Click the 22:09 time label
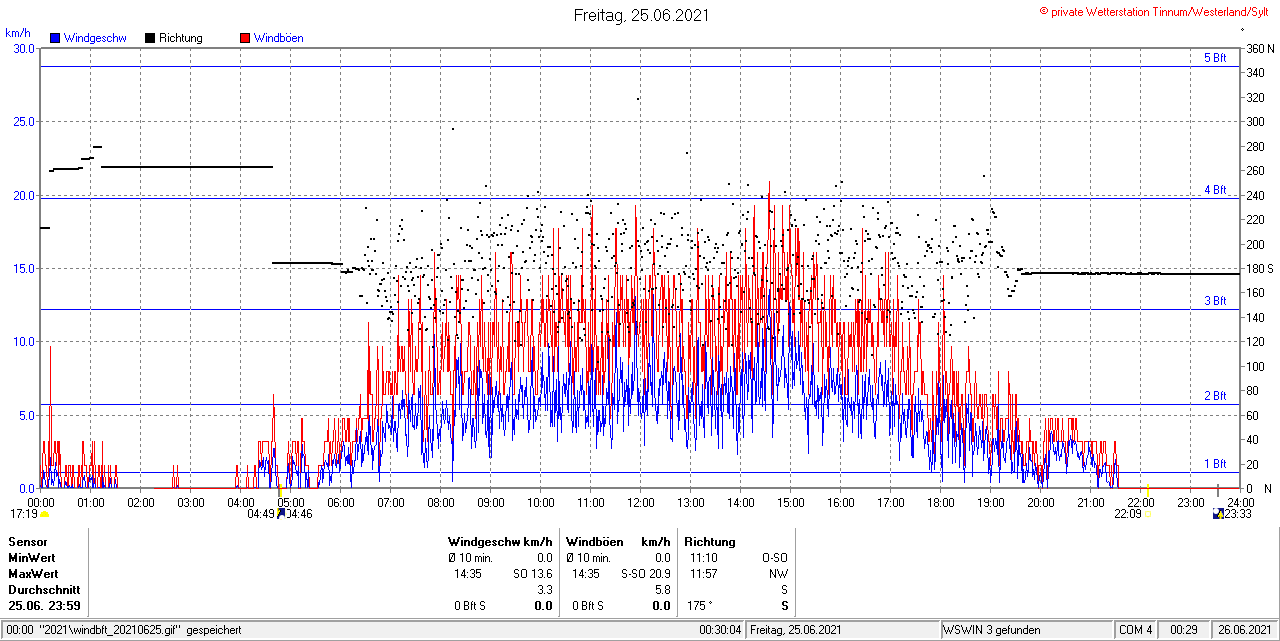1280x641 pixels. [x=1127, y=514]
